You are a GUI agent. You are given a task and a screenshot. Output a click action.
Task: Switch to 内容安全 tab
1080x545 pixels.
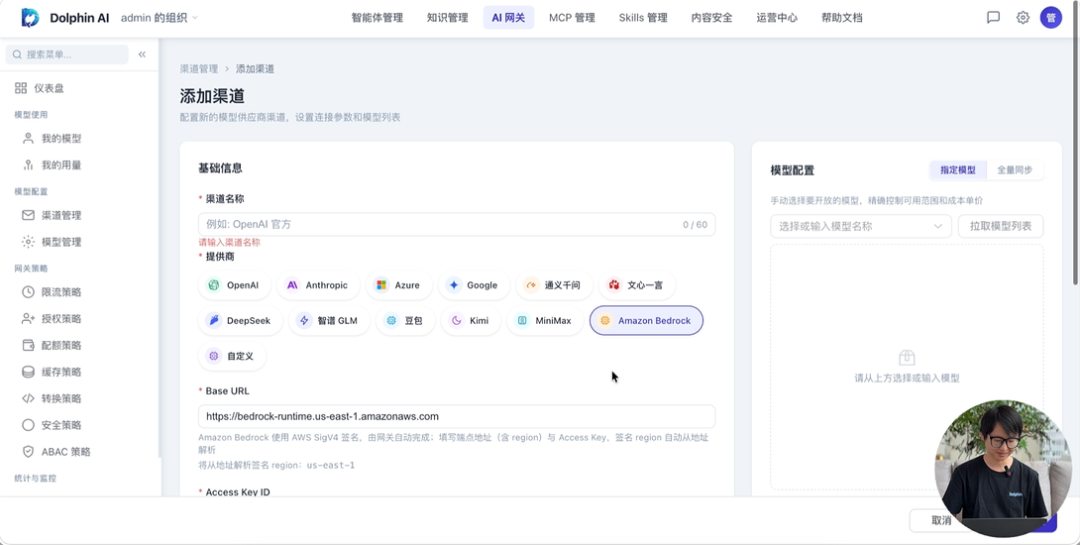click(x=712, y=18)
